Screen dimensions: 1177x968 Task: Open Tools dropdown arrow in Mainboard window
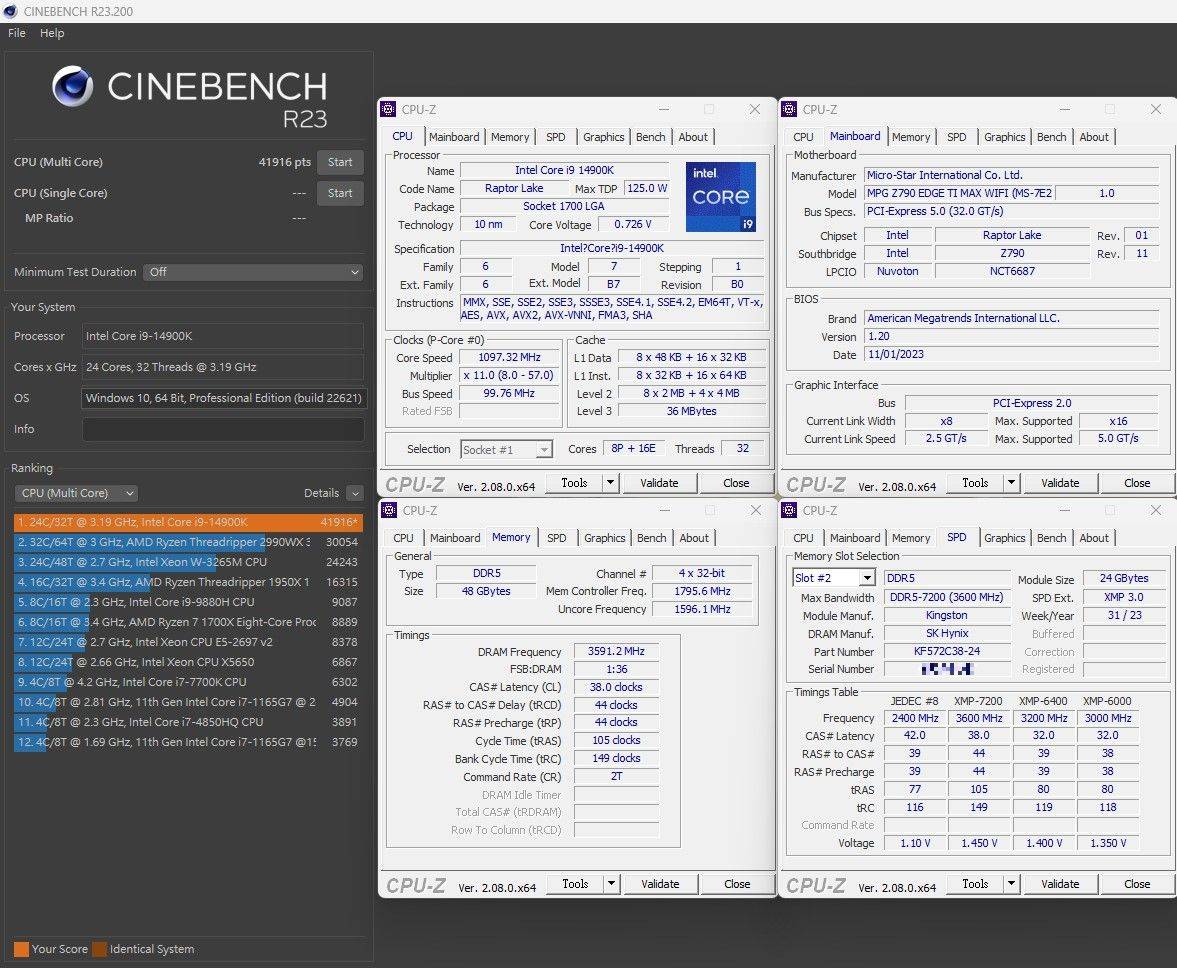[1012, 483]
